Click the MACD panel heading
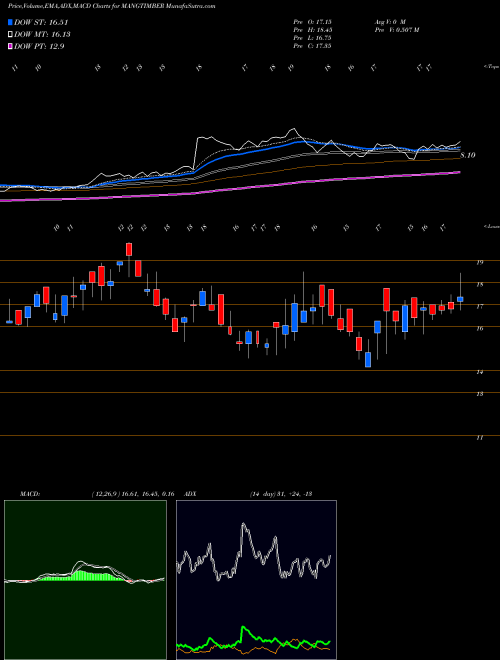500x660 pixels. point(29,494)
